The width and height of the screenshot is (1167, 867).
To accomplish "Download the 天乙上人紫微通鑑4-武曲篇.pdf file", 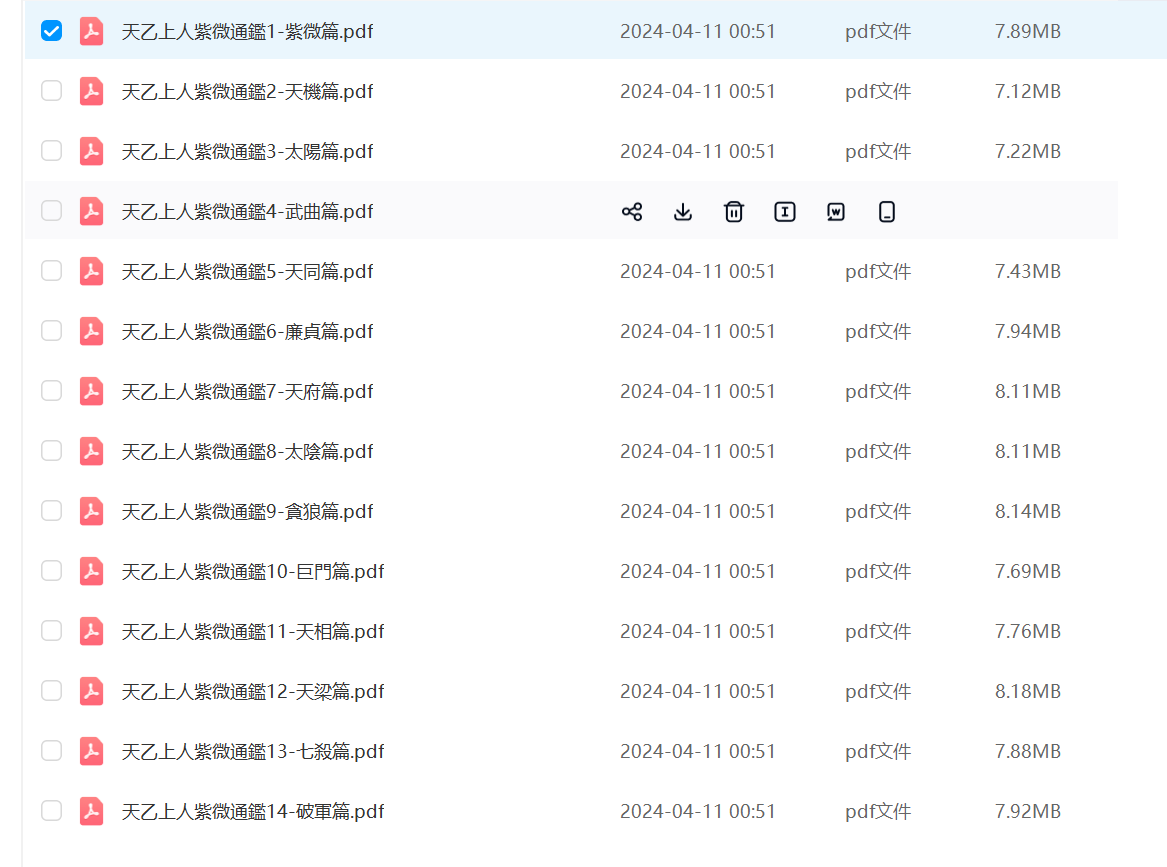I will click(x=683, y=211).
